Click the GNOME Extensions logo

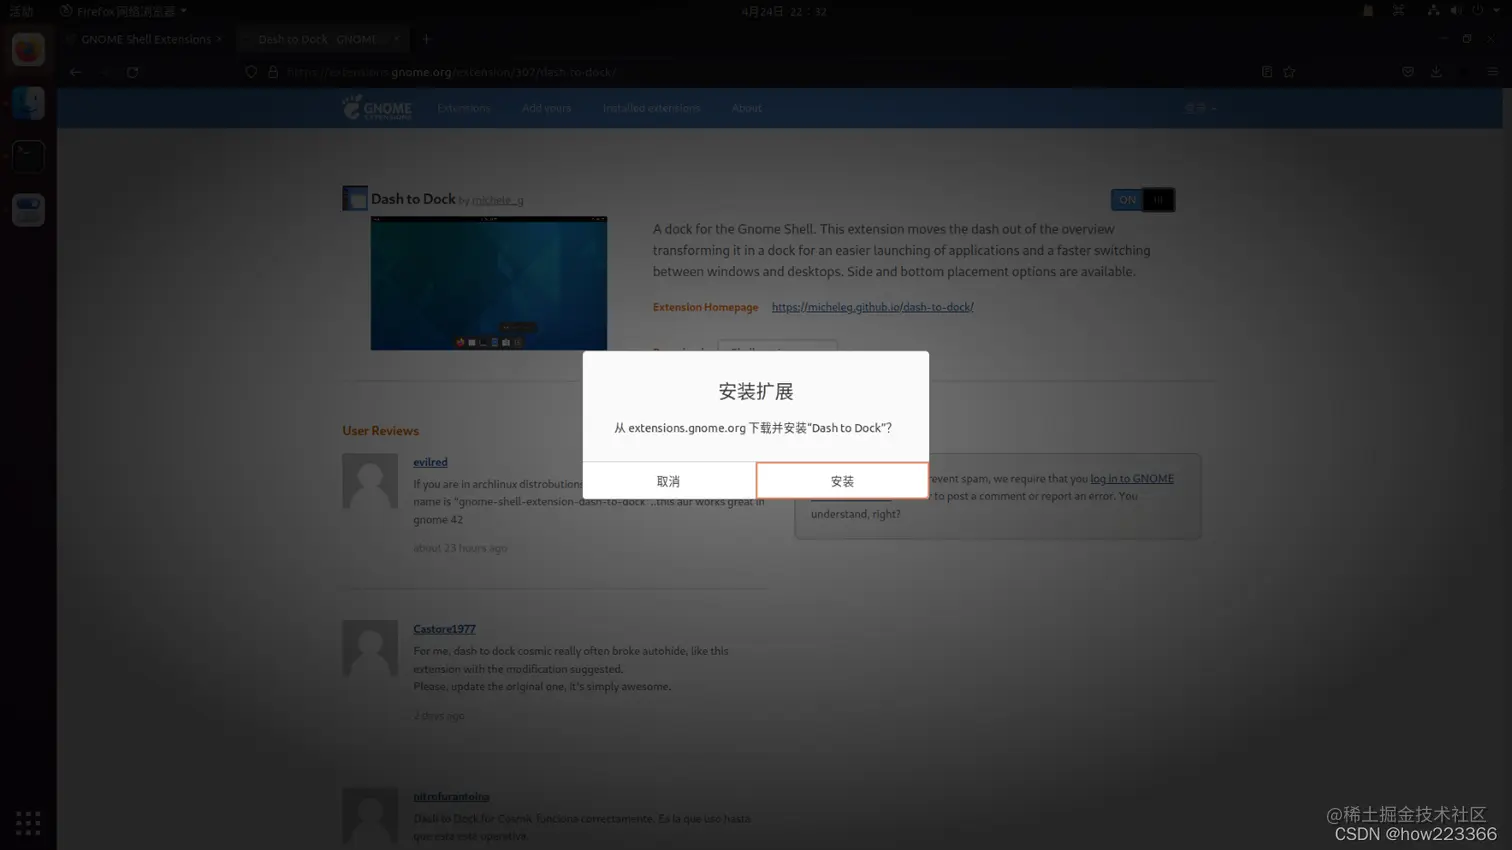[x=377, y=107]
